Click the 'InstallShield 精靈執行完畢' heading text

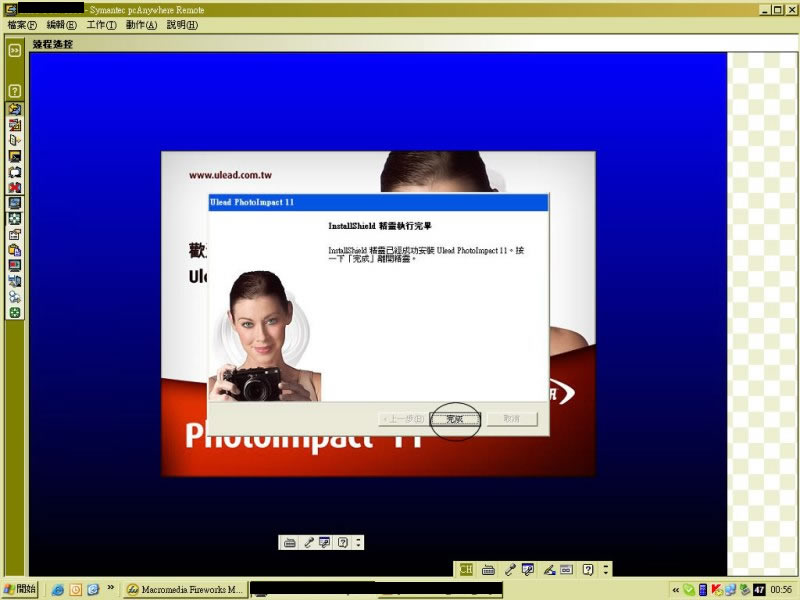[380, 226]
